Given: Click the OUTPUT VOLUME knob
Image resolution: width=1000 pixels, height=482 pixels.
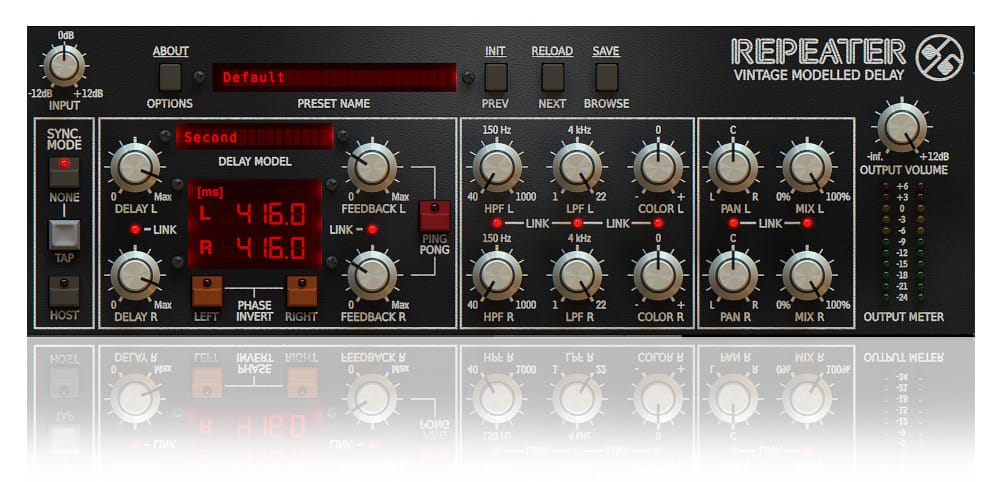Looking at the screenshot, I should click(x=902, y=127).
